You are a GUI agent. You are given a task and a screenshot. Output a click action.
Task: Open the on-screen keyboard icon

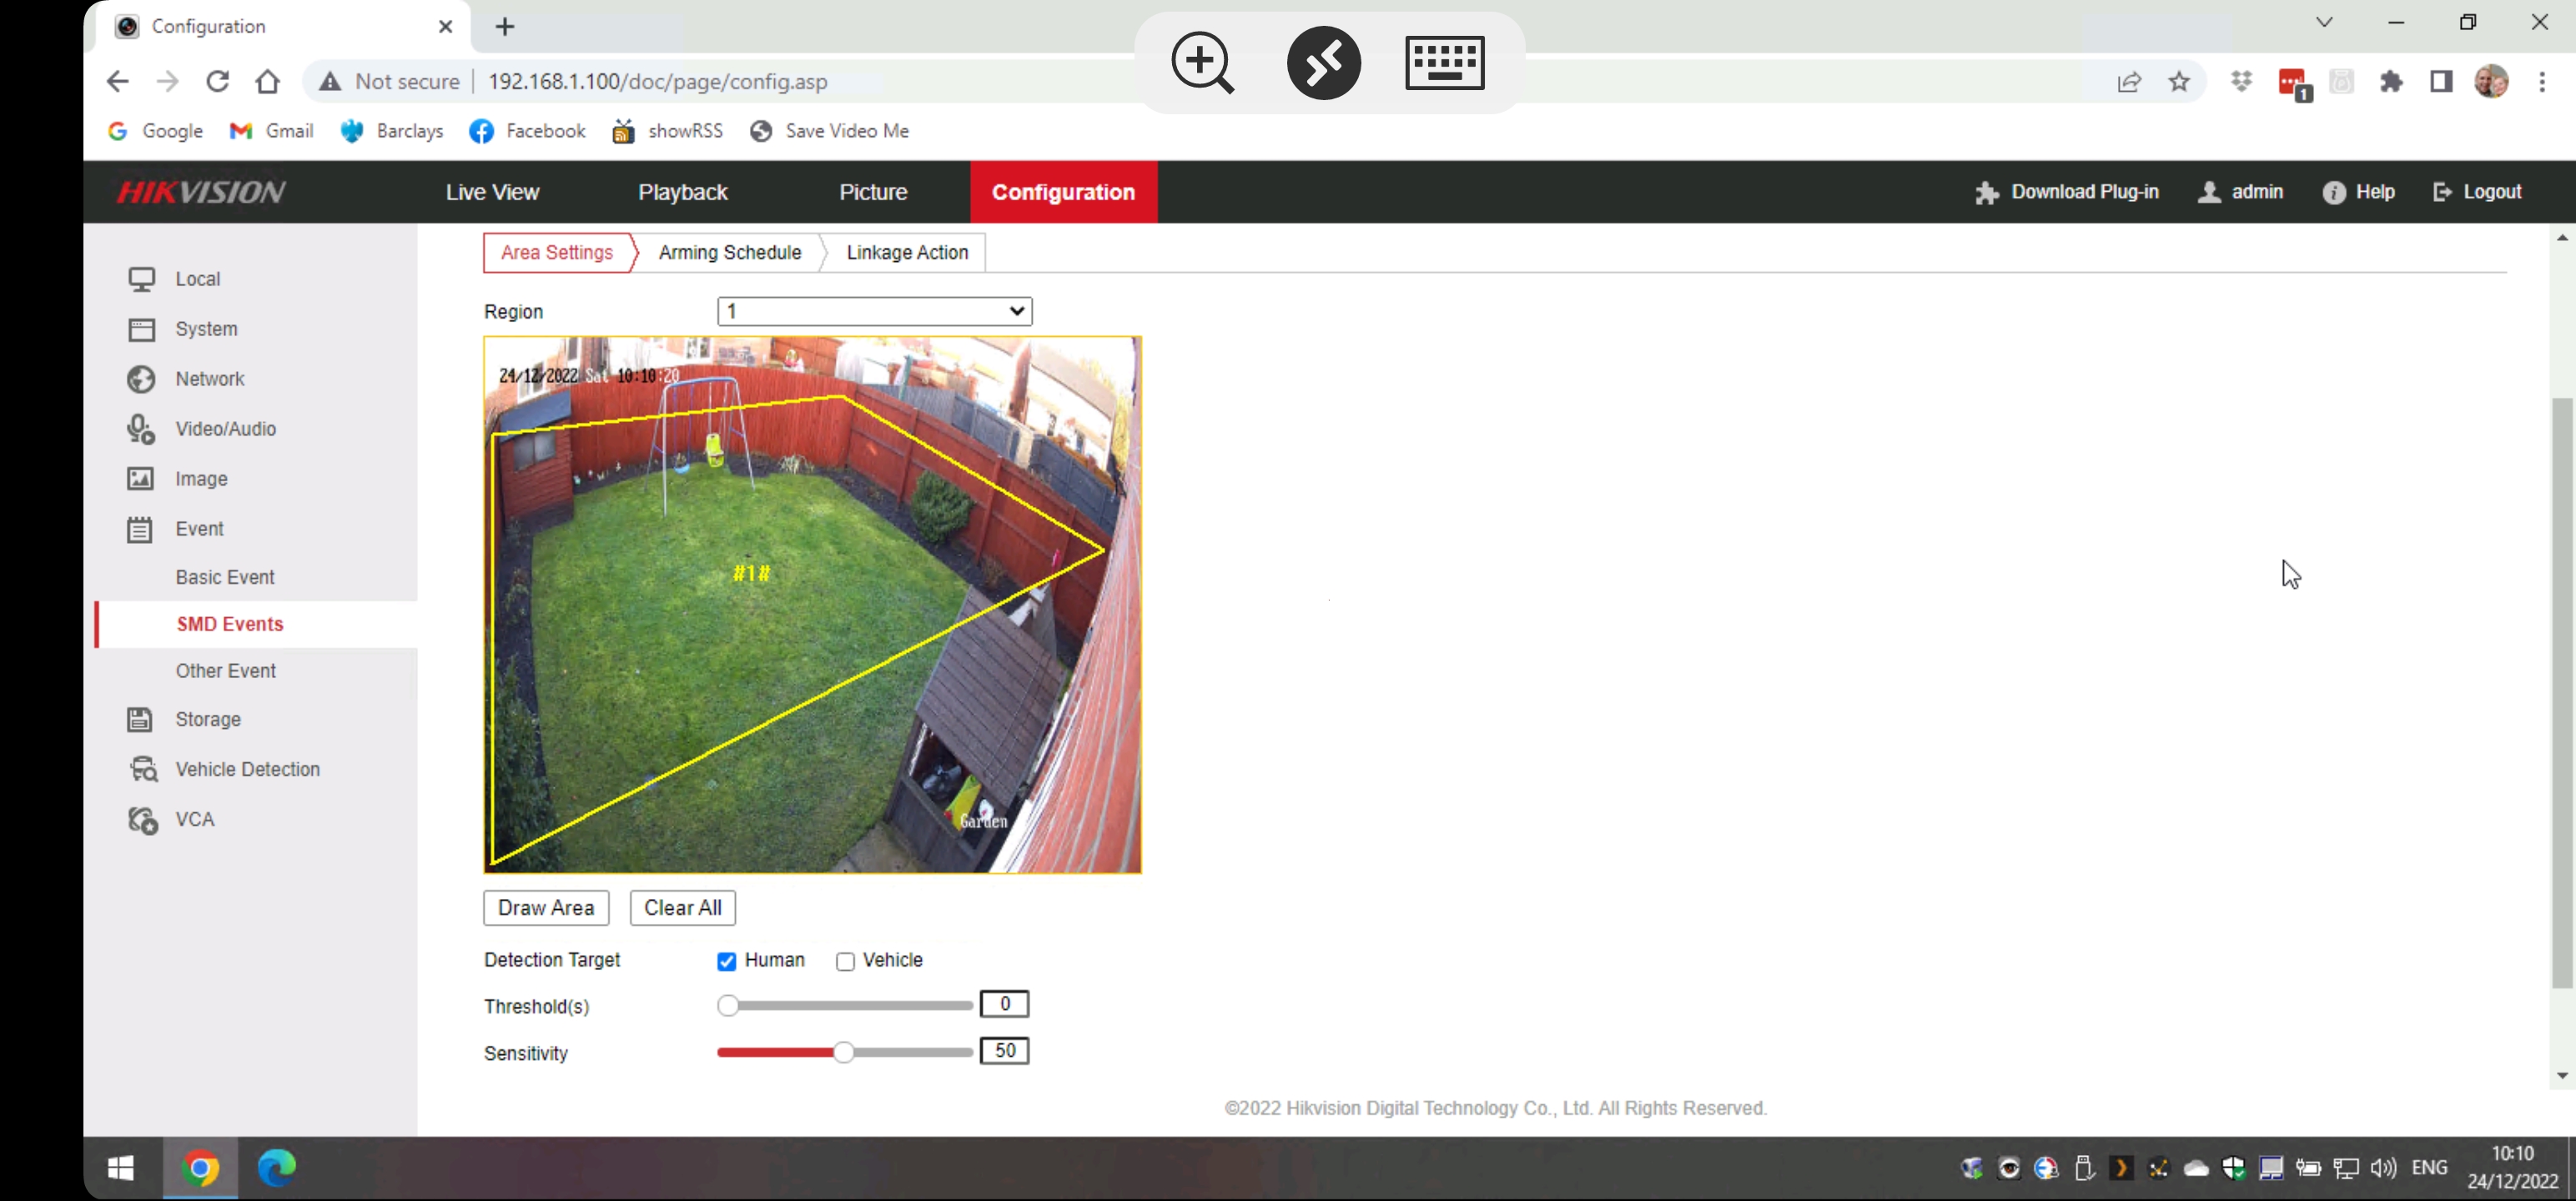[1444, 63]
